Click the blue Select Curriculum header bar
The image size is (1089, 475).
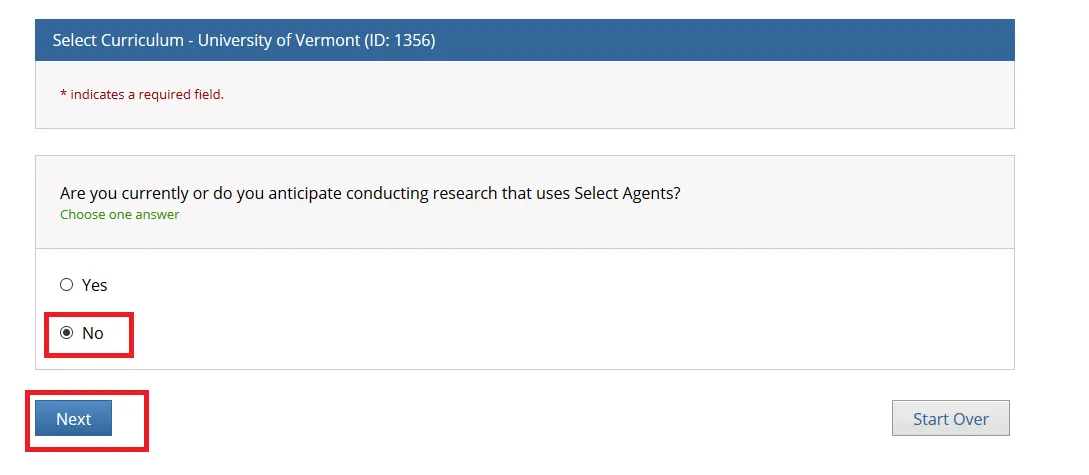pyautogui.click(x=700, y=41)
